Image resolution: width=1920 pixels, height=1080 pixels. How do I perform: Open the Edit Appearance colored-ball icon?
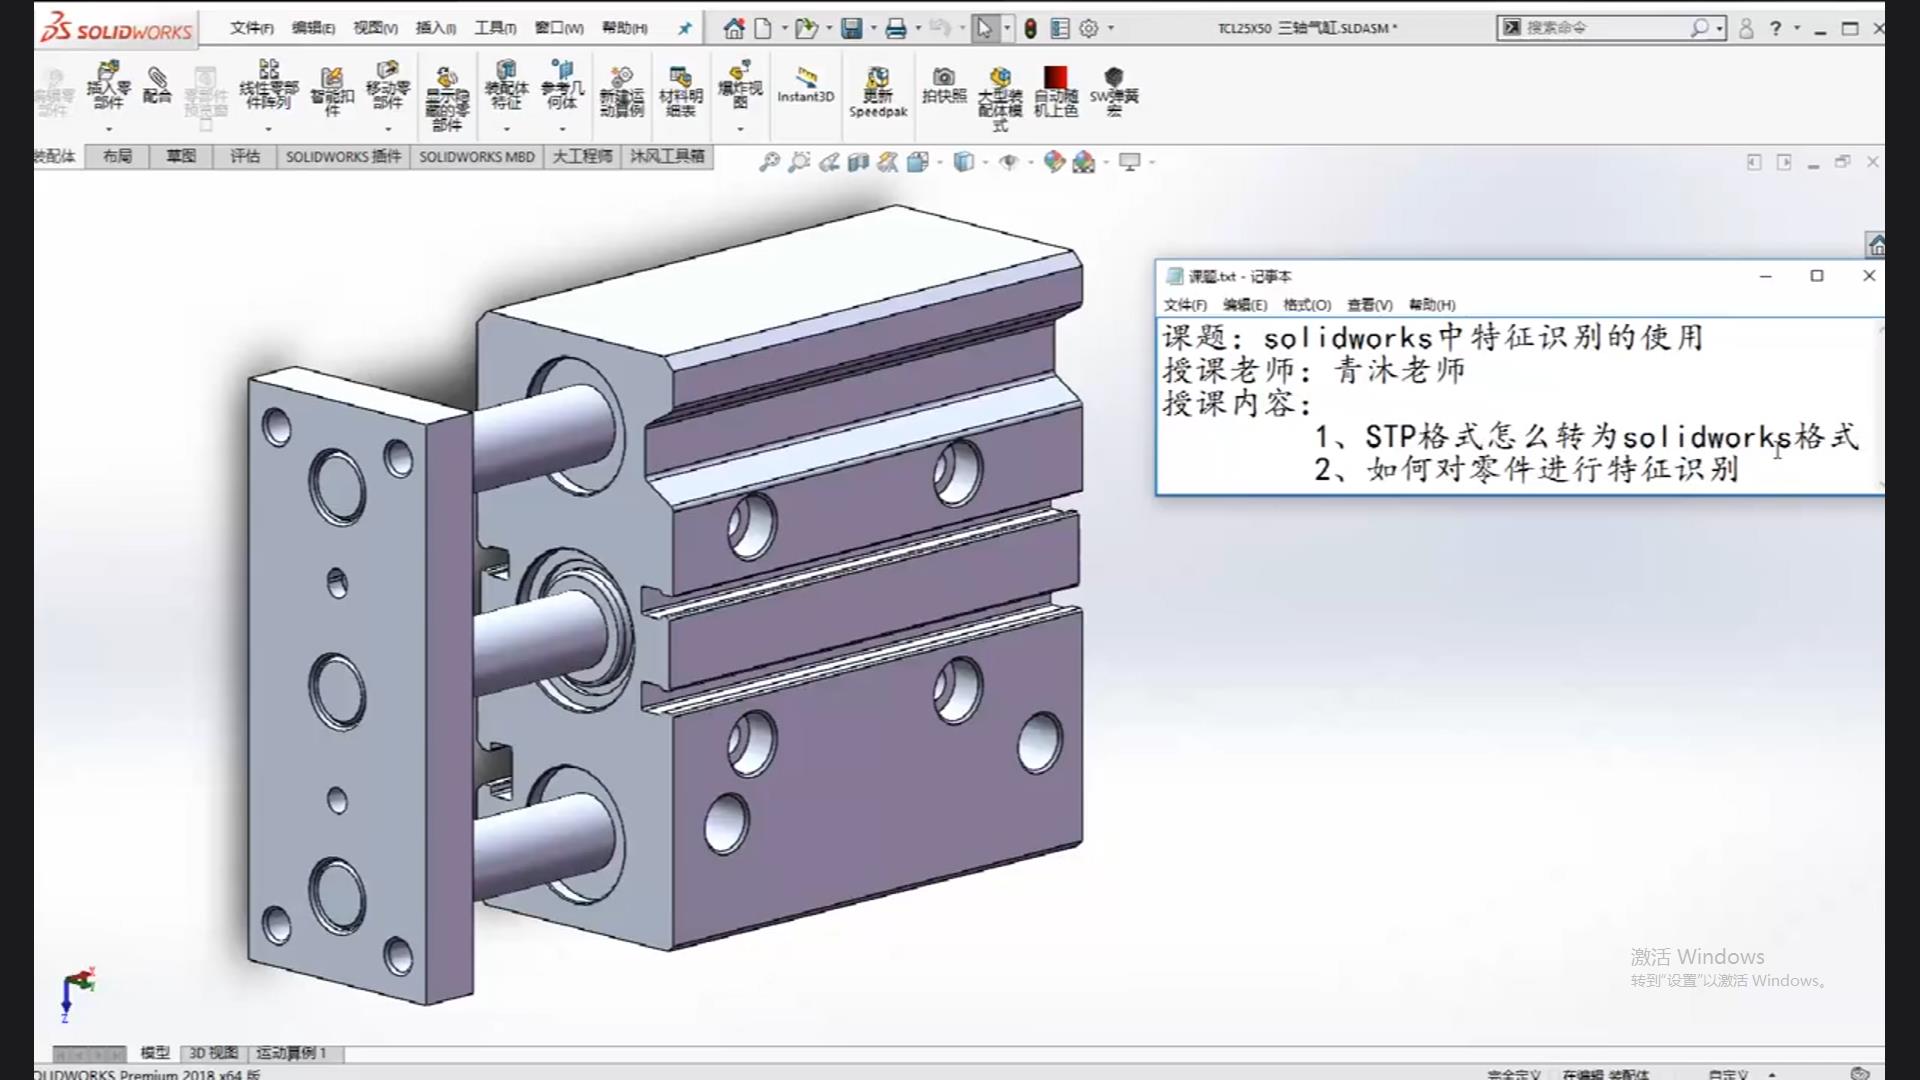click(x=1053, y=162)
